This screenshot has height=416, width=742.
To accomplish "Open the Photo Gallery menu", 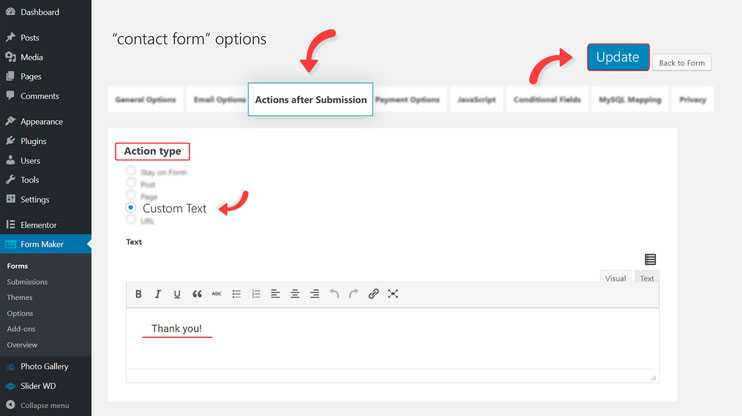I will 45,366.
